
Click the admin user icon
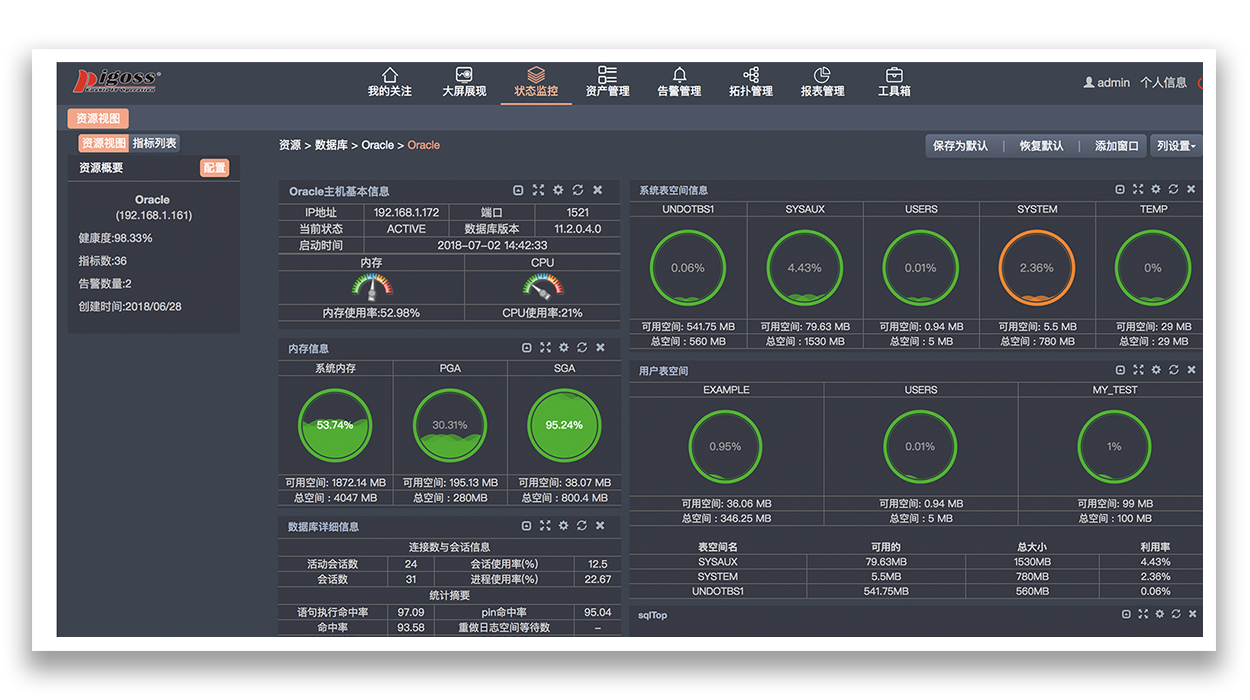click(x=1089, y=83)
